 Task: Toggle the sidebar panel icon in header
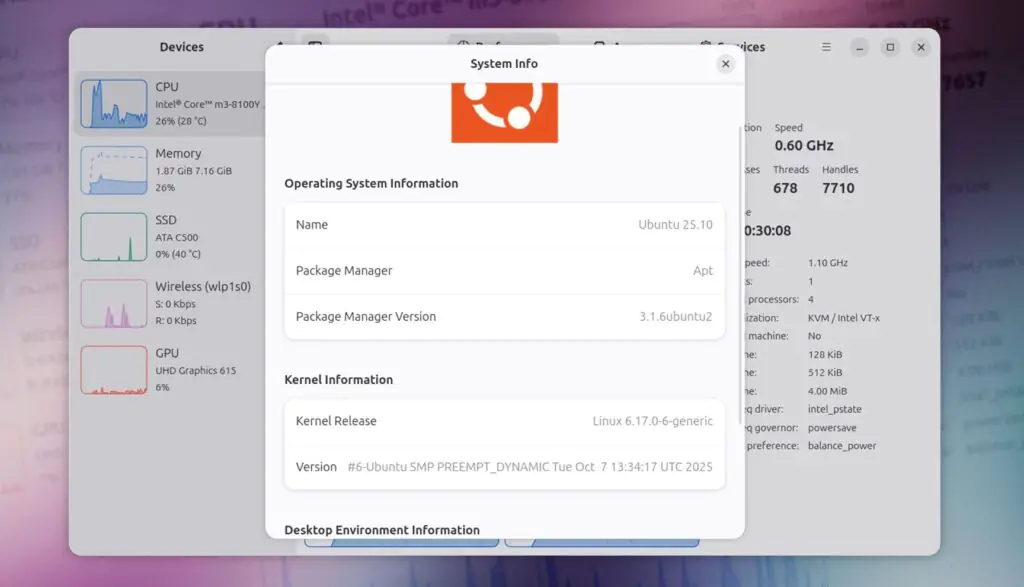[x=314, y=47]
